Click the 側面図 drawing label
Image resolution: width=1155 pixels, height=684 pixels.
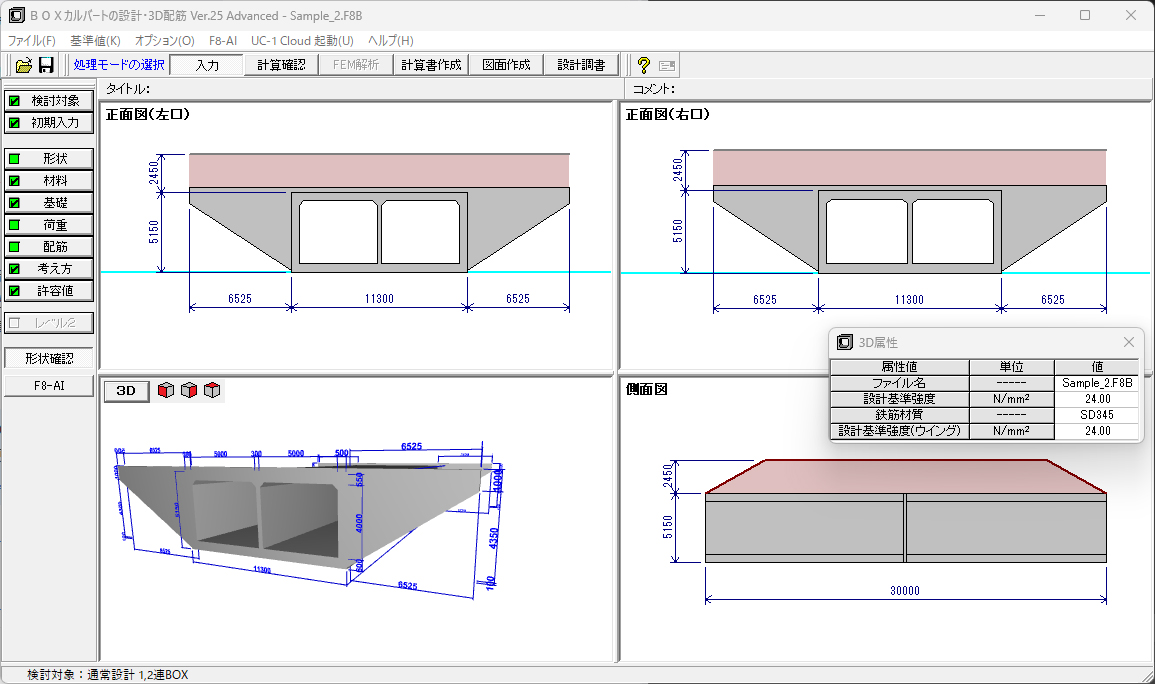click(x=647, y=389)
